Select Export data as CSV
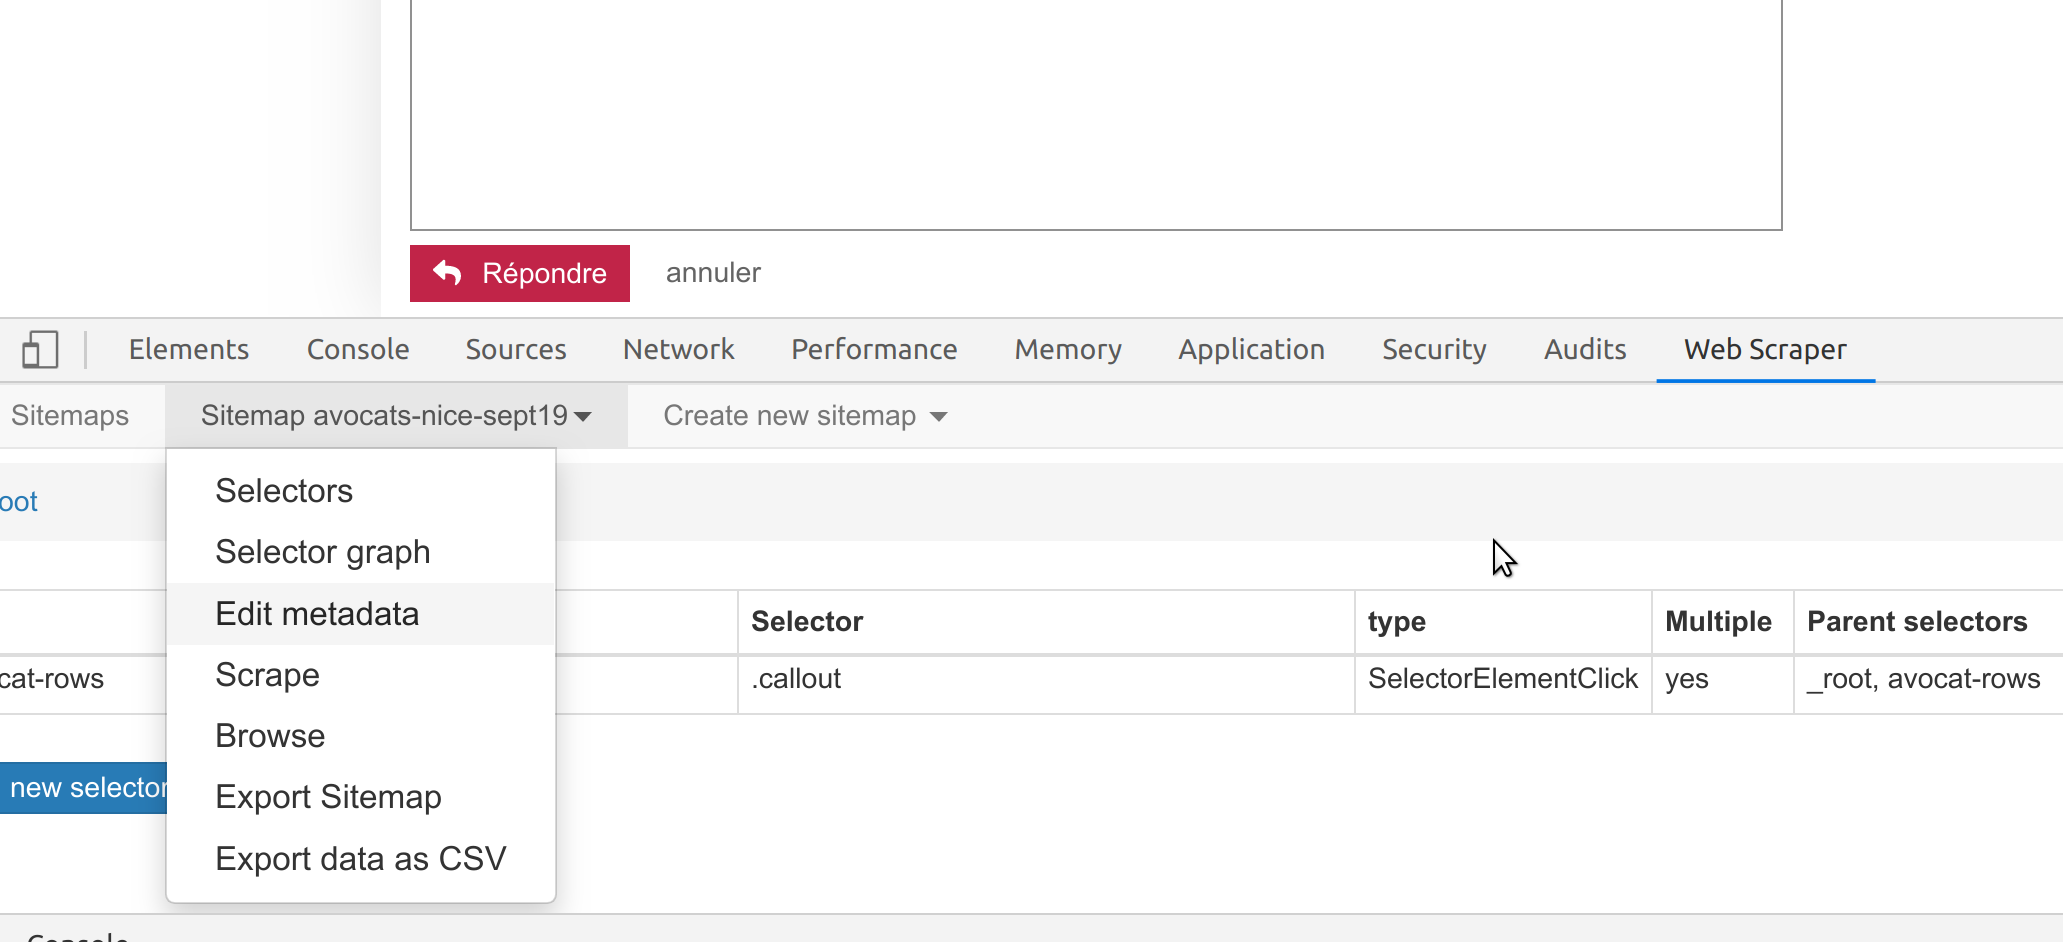This screenshot has width=2063, height=942. pyautogui.click(x=360, y=859)
